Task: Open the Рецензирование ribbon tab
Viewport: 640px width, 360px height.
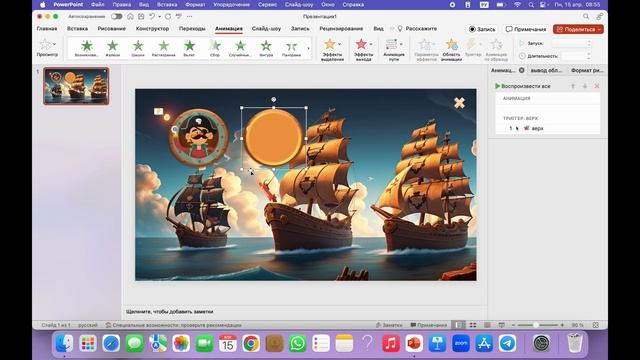Action: pos(341,29)
